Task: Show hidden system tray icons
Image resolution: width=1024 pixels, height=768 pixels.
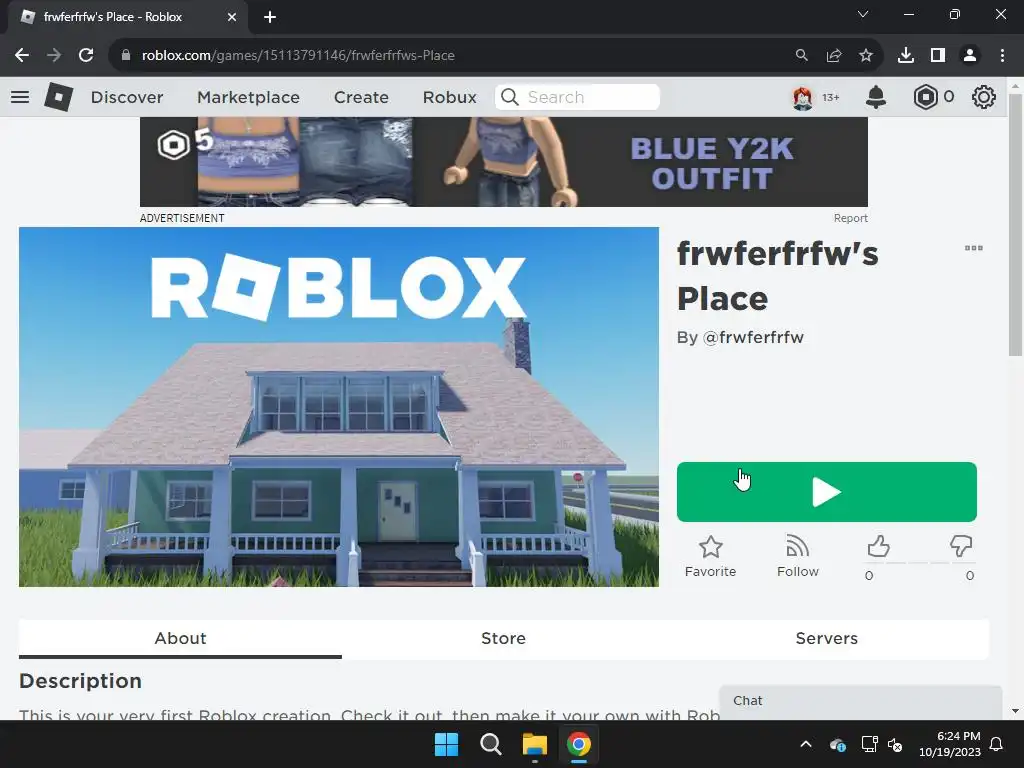Action: (806, 744)
